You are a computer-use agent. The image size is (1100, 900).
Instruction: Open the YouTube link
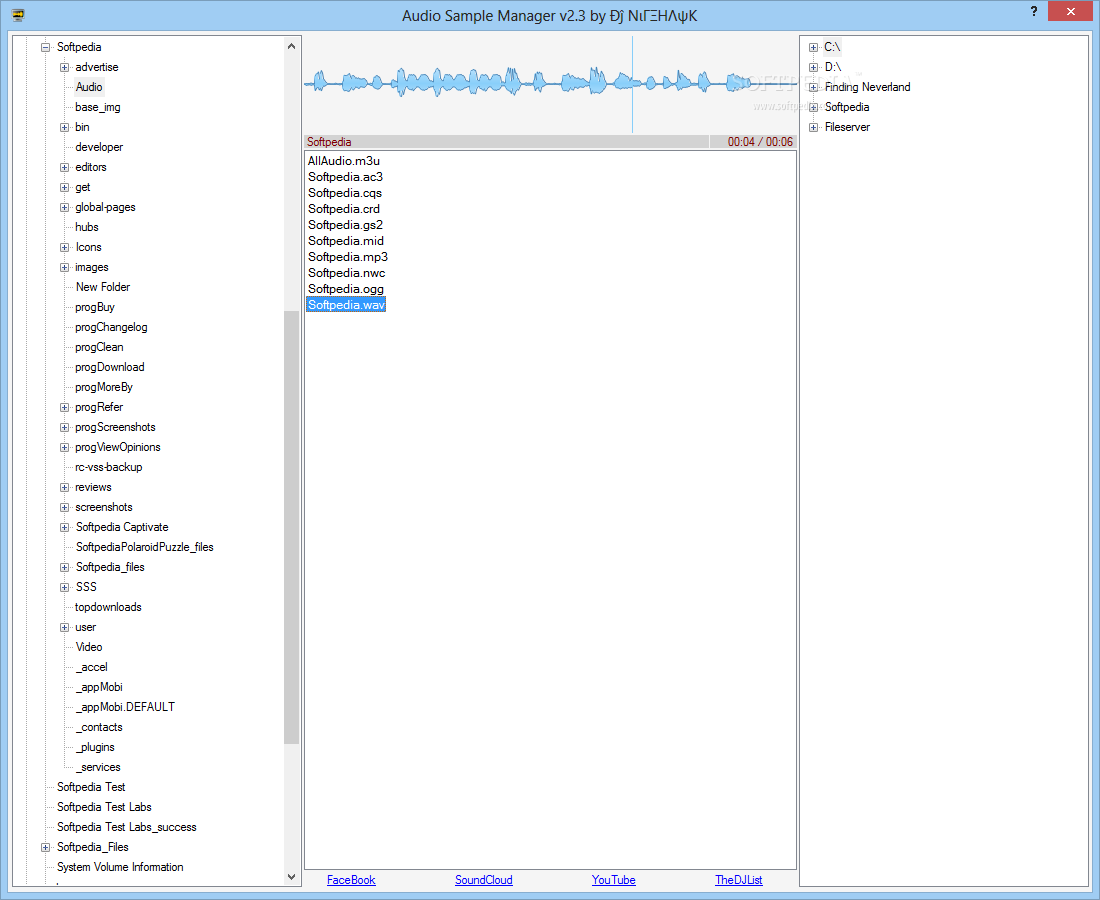(613, 880)
